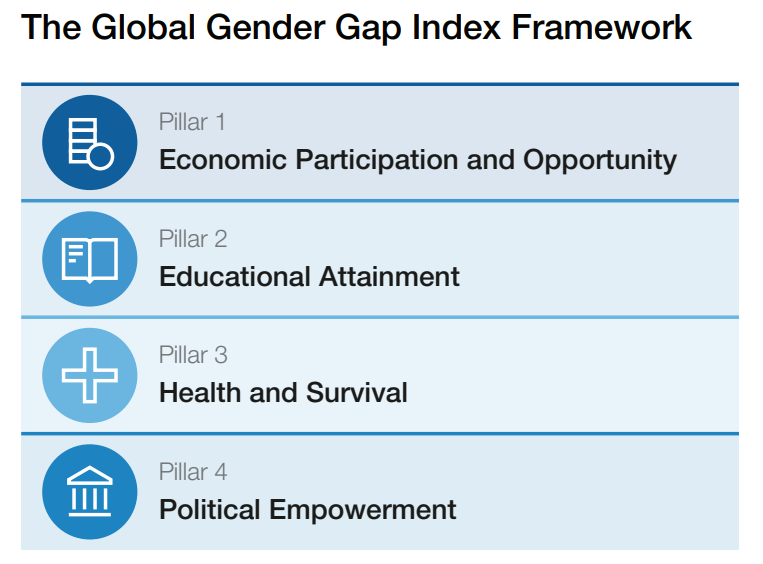The width and height of the screenshot is (763, 564).
Task: Click the columns of the government building icon
Action: 90,498
